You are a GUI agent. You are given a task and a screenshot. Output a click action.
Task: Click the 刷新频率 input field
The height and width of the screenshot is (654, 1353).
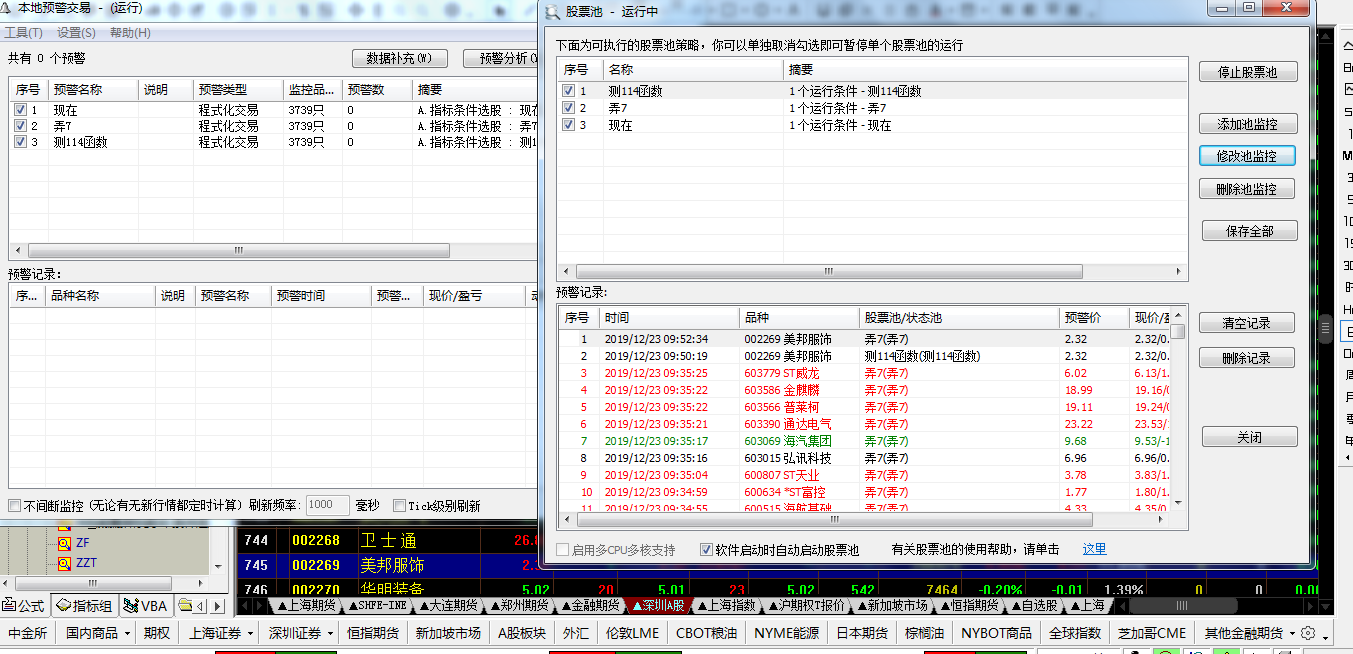tap(327, 506)
